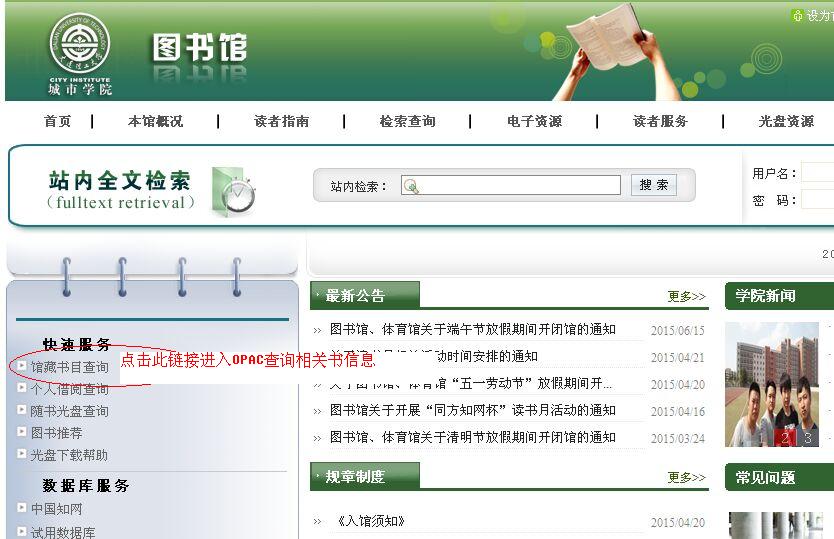The image size is (834, 539).
Task: Open the 《入馆须知》 regulation link
Action: tap(371, 521)
